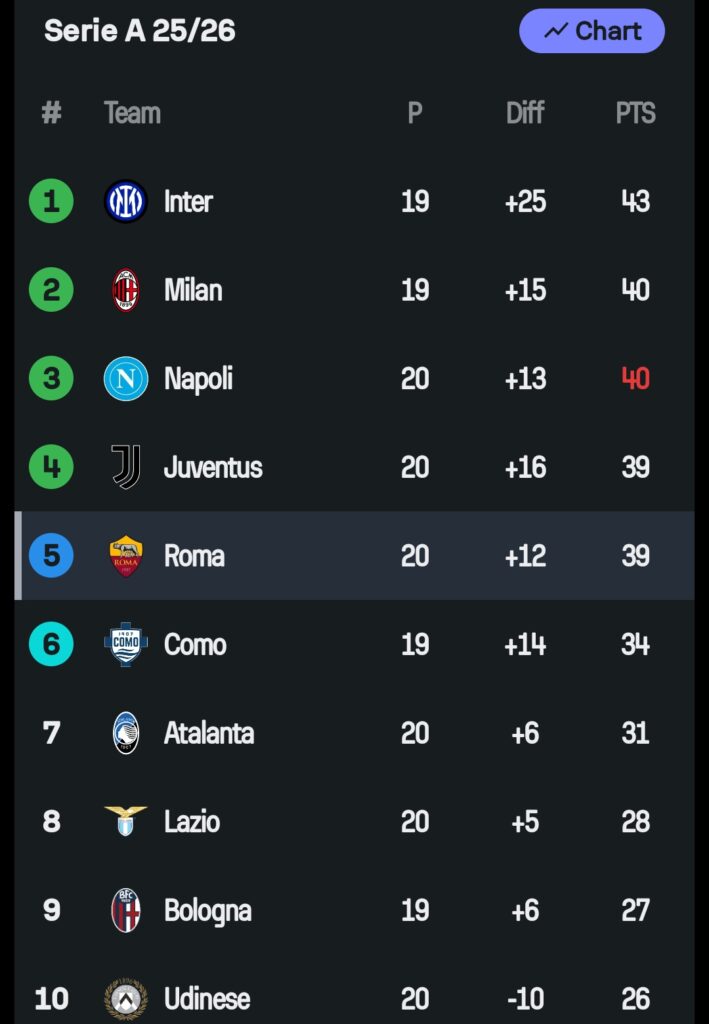The height and width of the screenshot is (1024, 709).
Task: Click the Bologna club crest
Action: [126, 910]
